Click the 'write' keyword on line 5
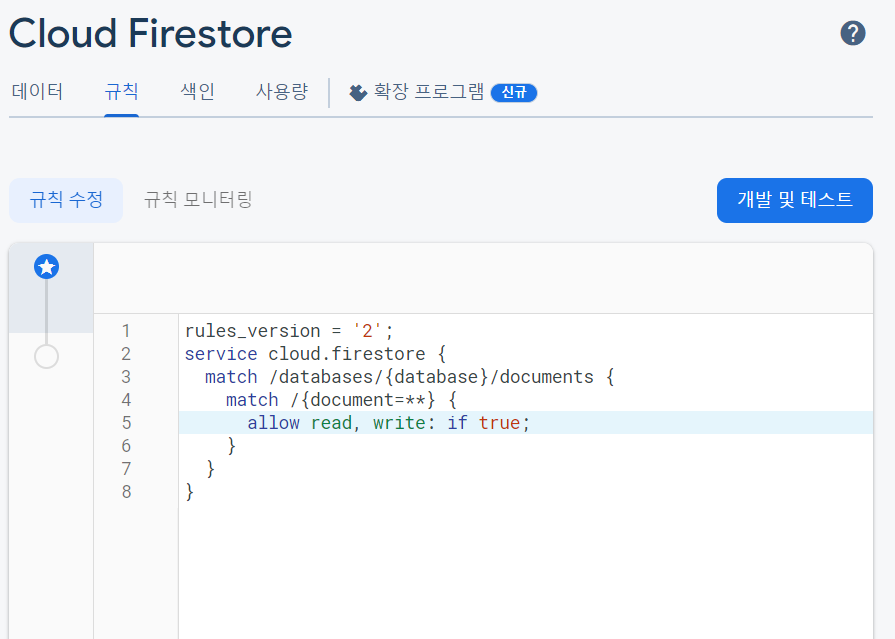 pos(400,423)
